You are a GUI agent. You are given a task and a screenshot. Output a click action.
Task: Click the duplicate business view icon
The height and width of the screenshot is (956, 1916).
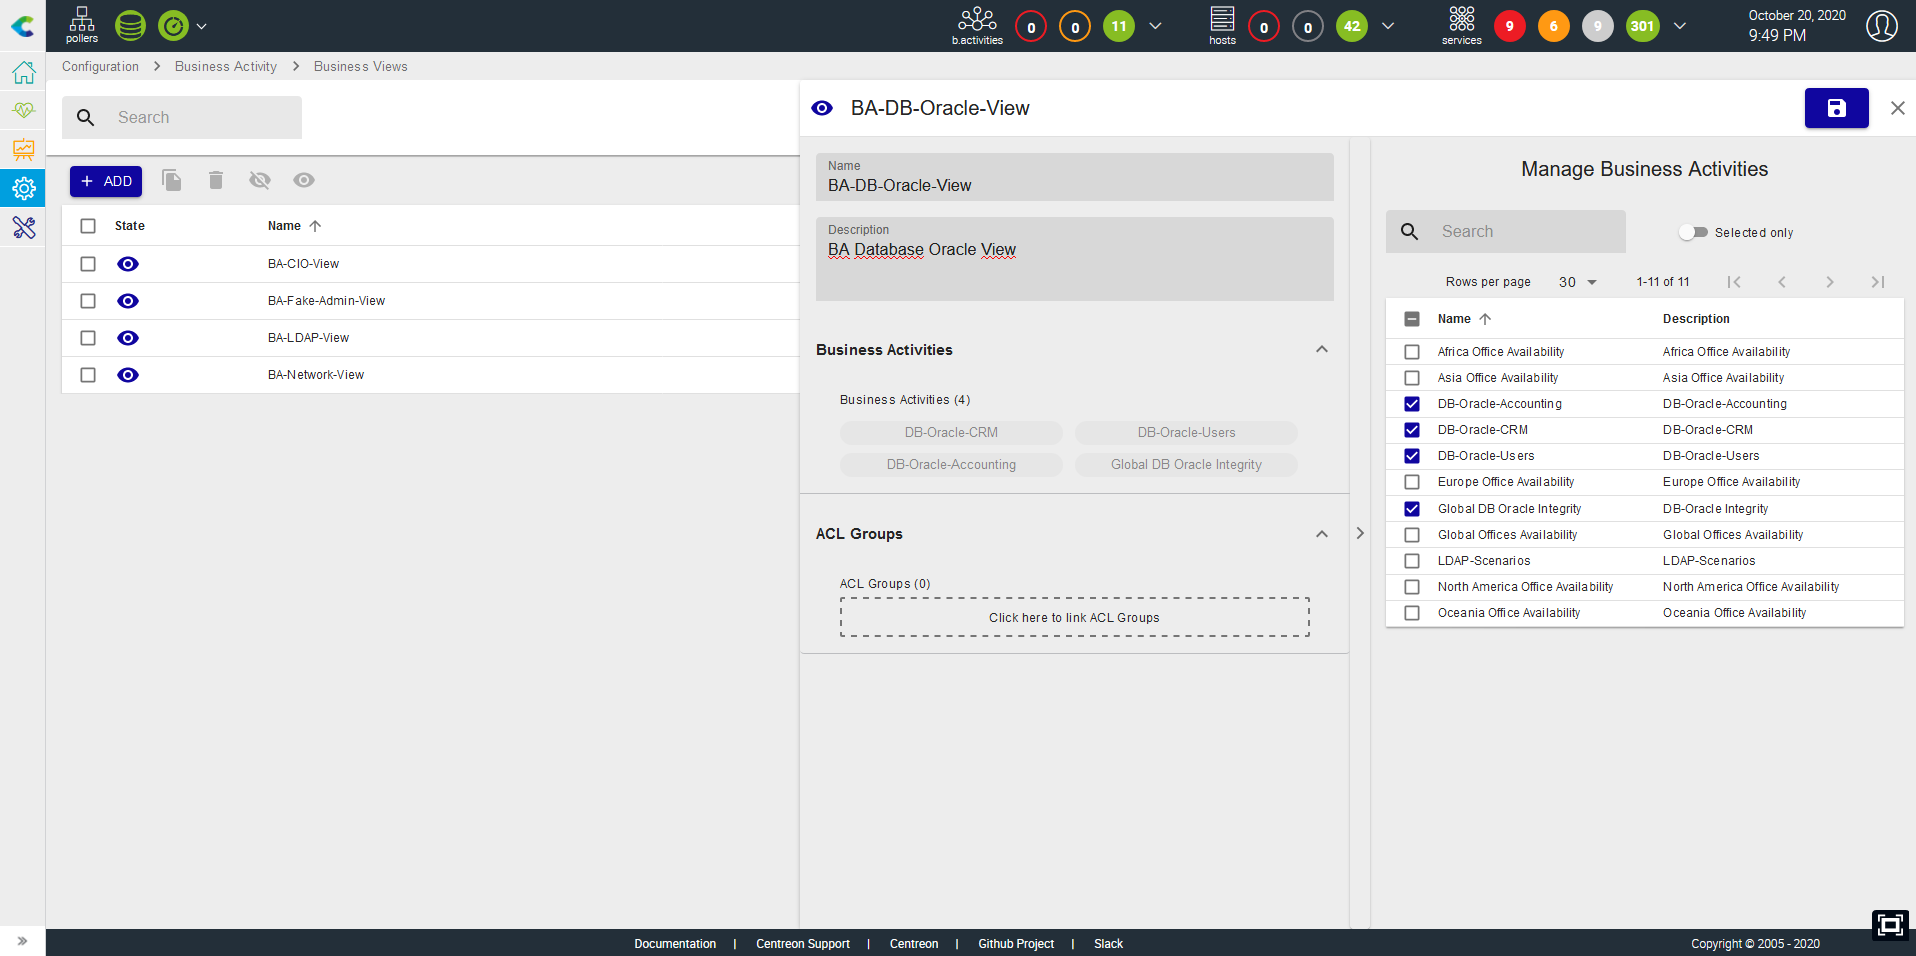pyautogui.click(x=172, y=180)
